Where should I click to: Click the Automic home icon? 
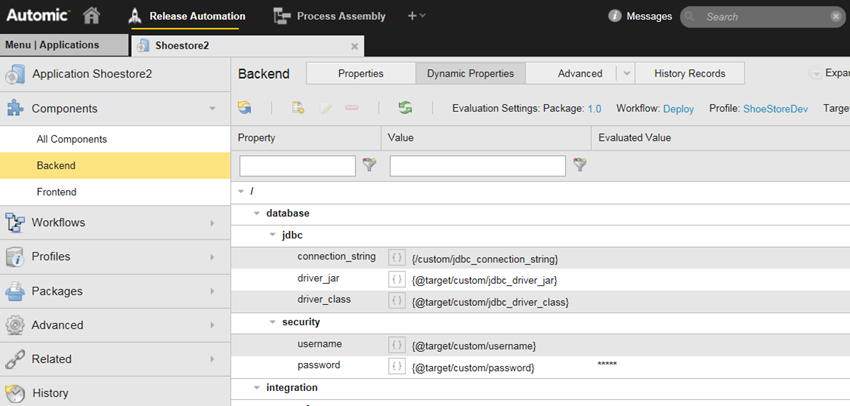(92, 16)
